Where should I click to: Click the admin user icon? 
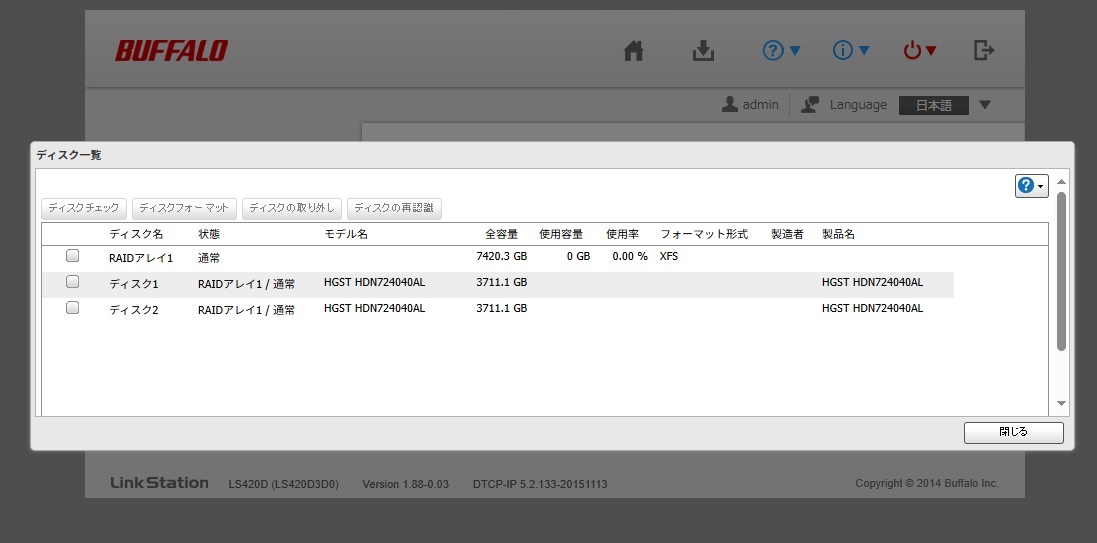point(730,105)
